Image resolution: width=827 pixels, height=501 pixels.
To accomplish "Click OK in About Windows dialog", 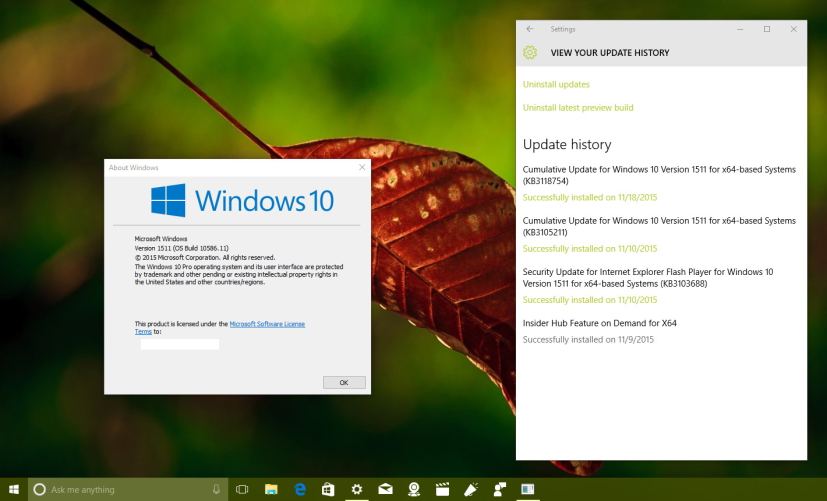I will coord(344,382).
